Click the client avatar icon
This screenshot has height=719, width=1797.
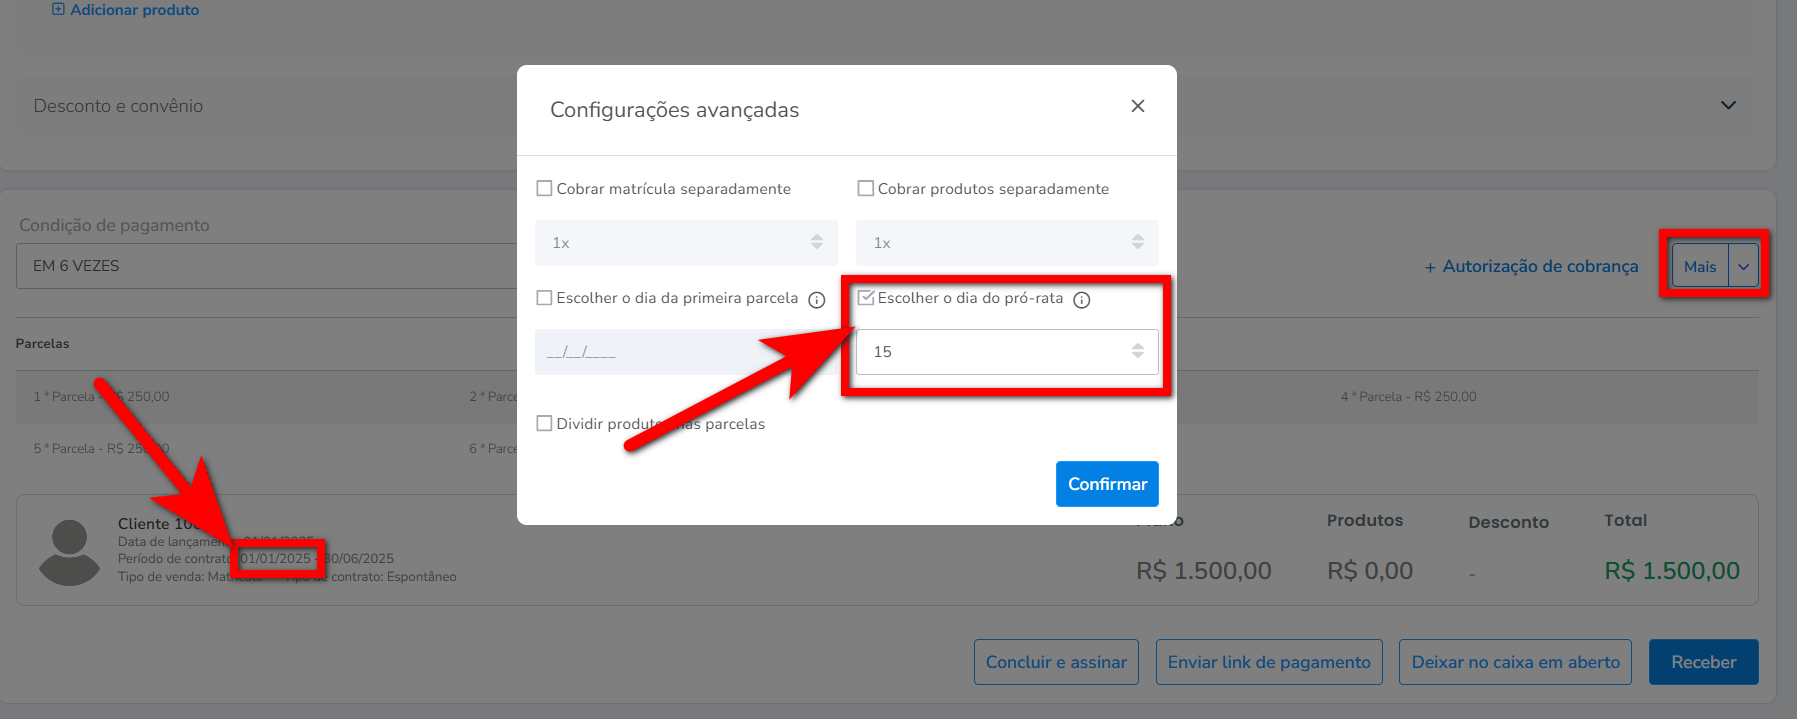pyautogui.click(x=69, y=552)
